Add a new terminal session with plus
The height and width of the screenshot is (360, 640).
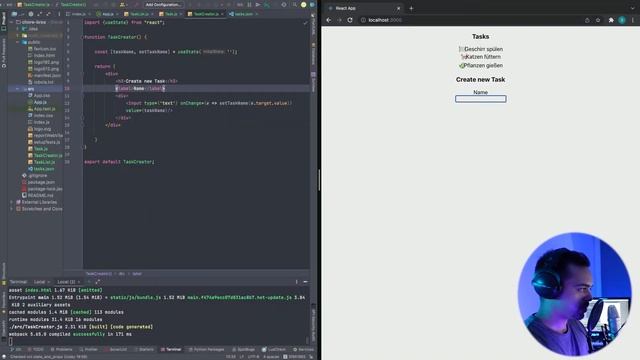(89, 282)
